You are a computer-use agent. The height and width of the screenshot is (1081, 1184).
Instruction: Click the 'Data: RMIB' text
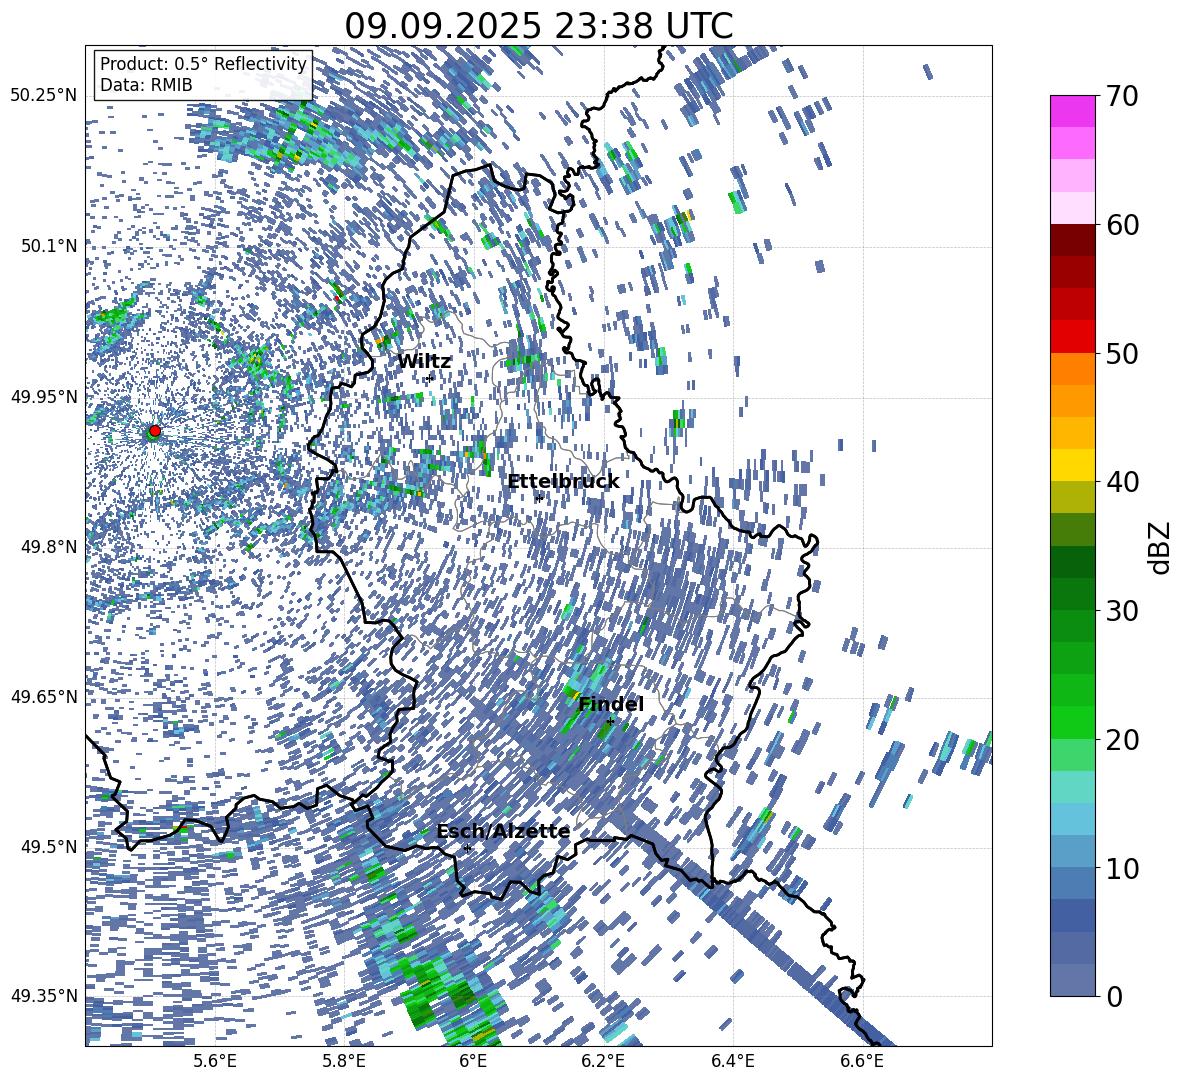tap(146, 85)
